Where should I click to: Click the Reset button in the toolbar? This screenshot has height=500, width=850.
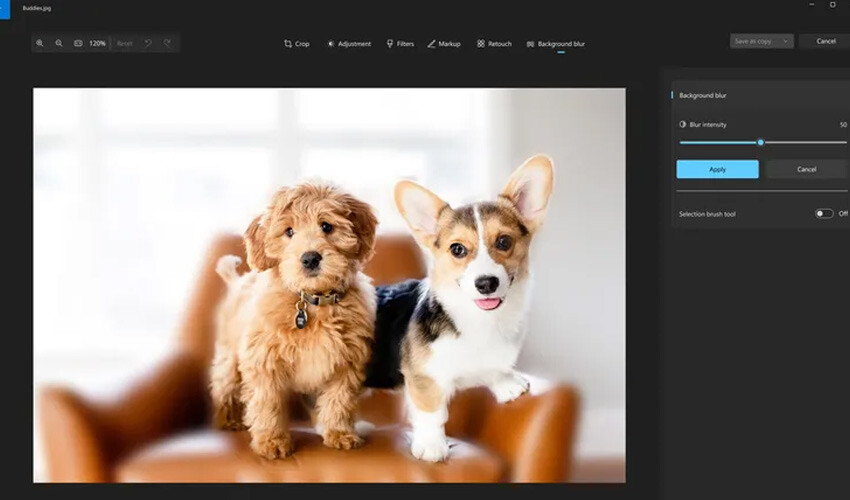pyautogui.click(x=124, y=43)
